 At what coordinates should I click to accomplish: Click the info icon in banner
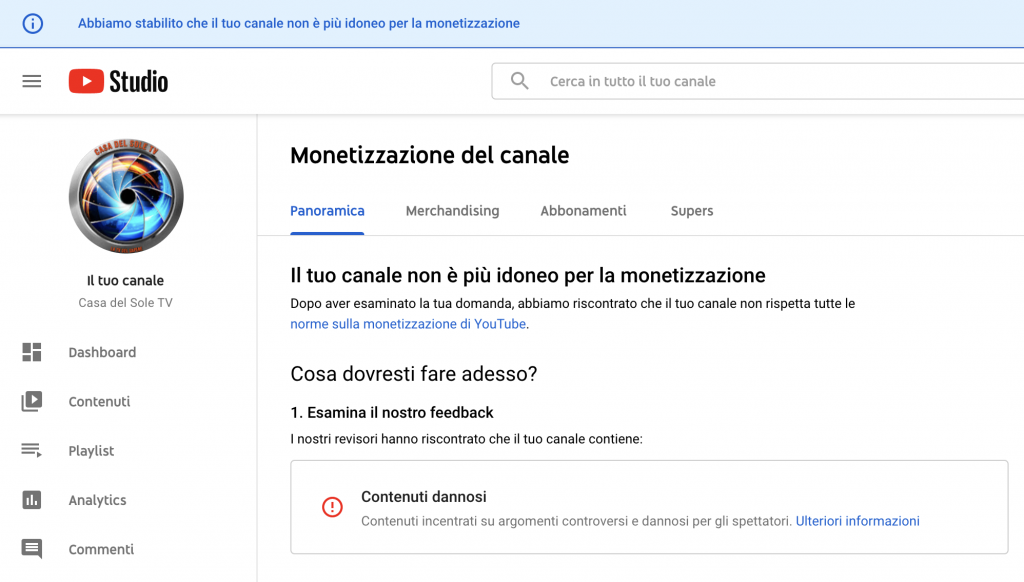pos(33,23)
